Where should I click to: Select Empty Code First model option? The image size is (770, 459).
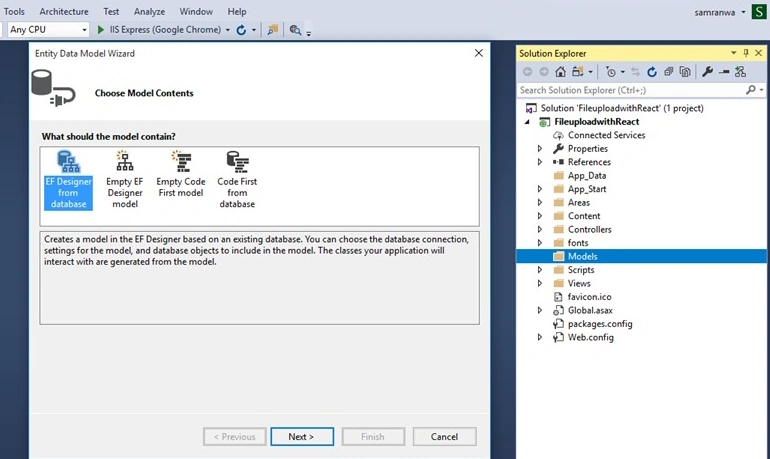point(181,174)
